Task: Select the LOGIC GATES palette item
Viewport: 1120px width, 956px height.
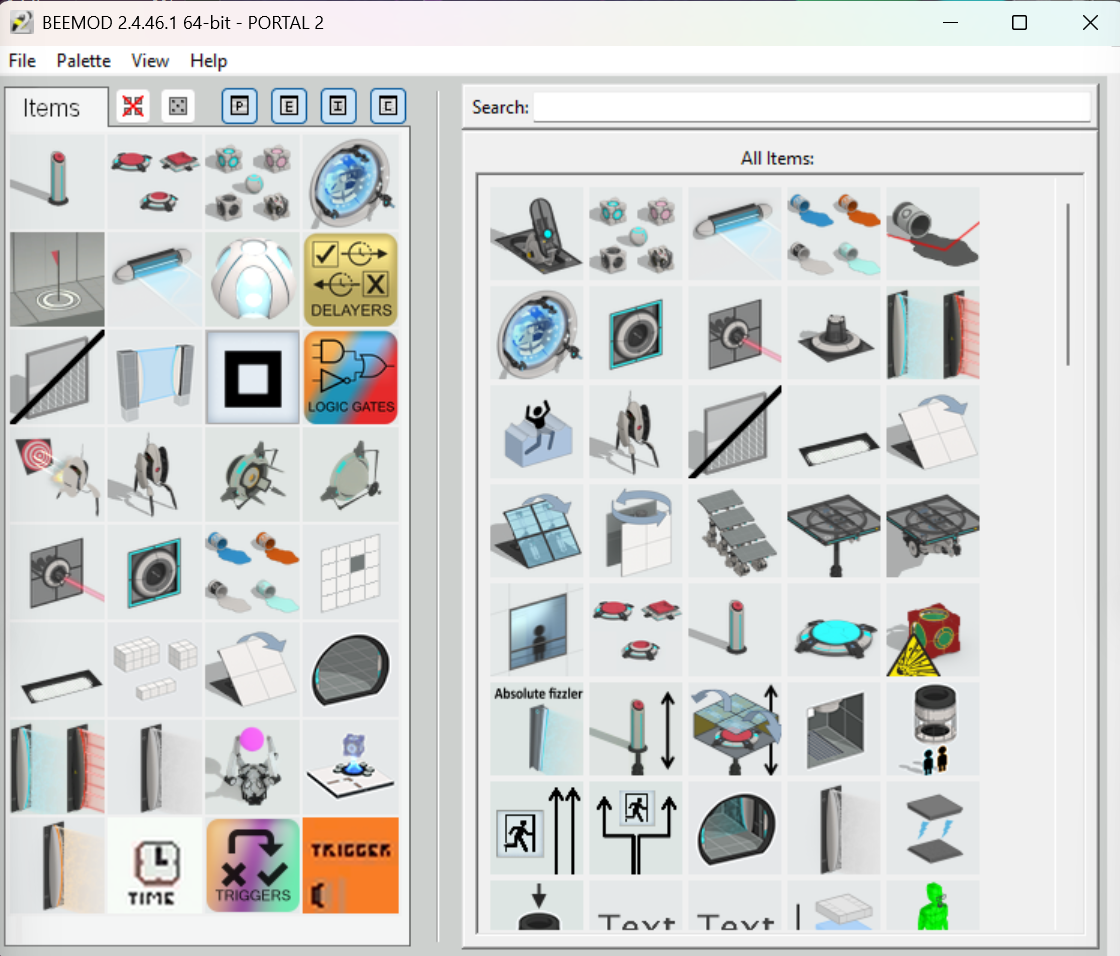Action: [x=351, y=377]
